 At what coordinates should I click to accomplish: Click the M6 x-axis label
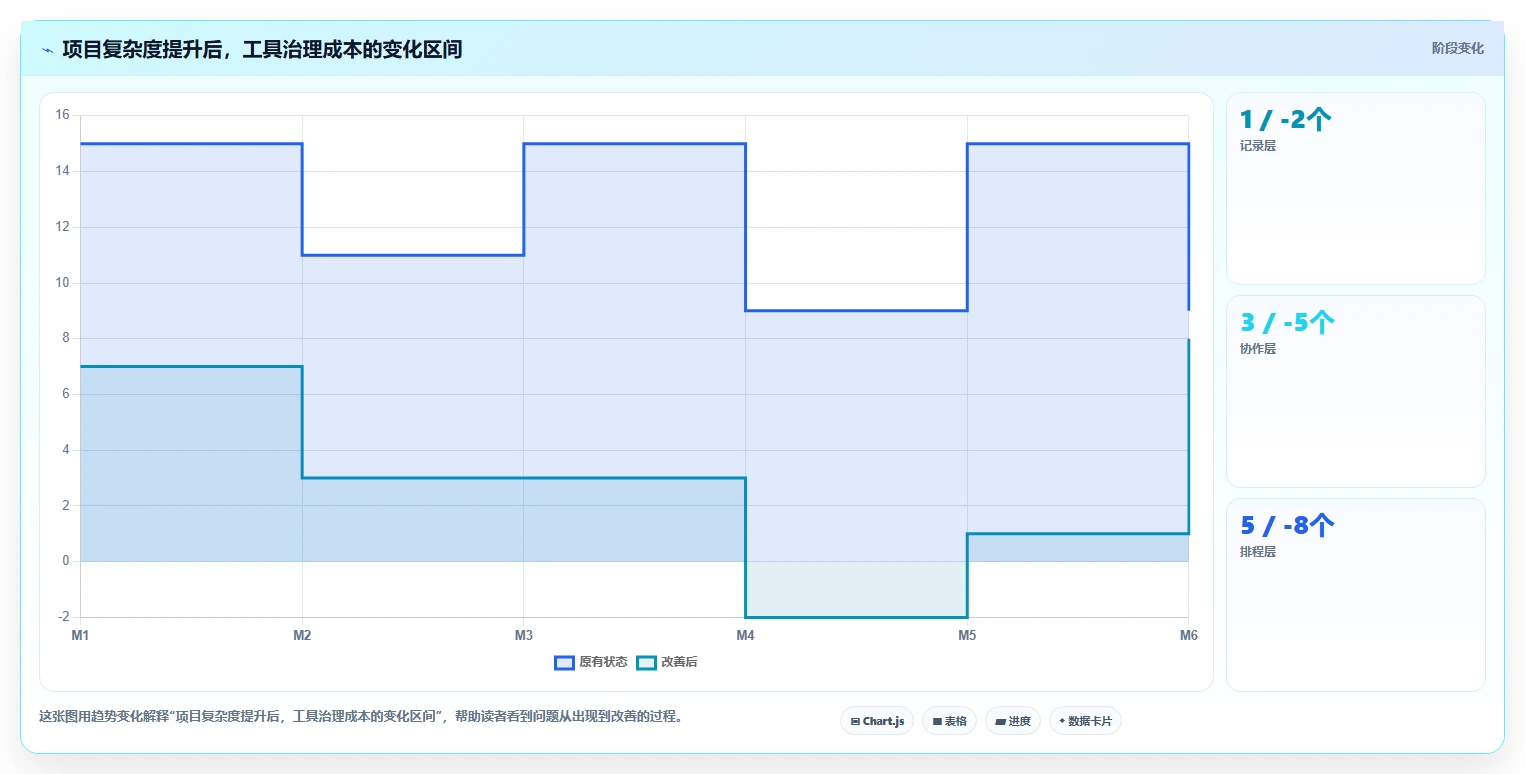1188,635
